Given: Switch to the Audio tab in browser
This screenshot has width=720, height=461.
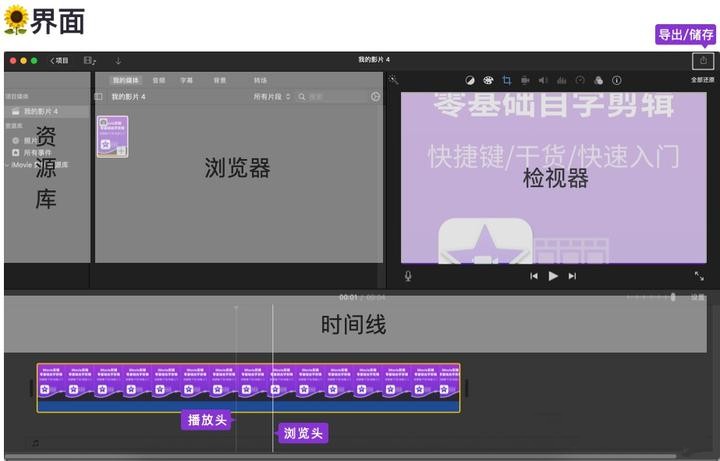Looking at the screenshot, I should click(x=158, y=80).
